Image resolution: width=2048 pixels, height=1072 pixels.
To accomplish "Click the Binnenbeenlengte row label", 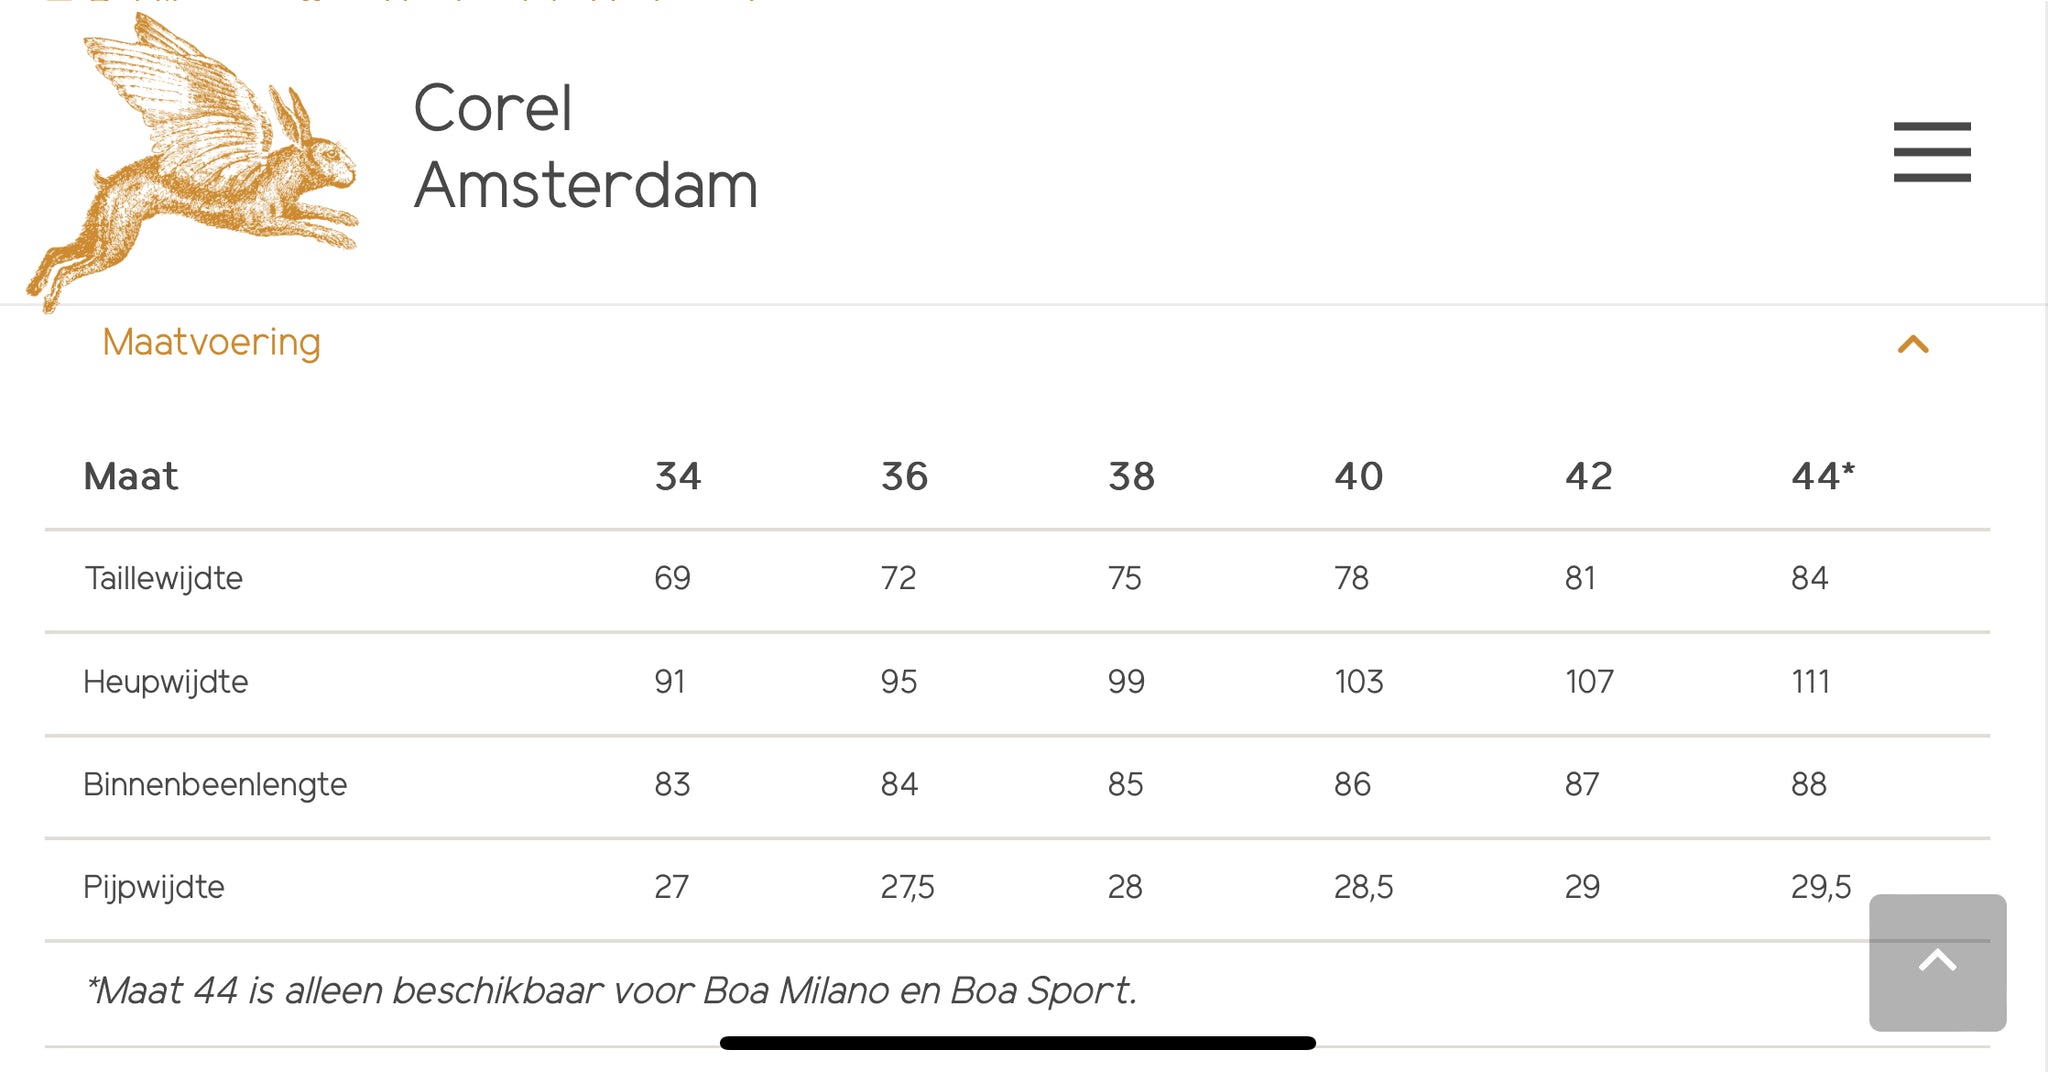I will point(215,784).
